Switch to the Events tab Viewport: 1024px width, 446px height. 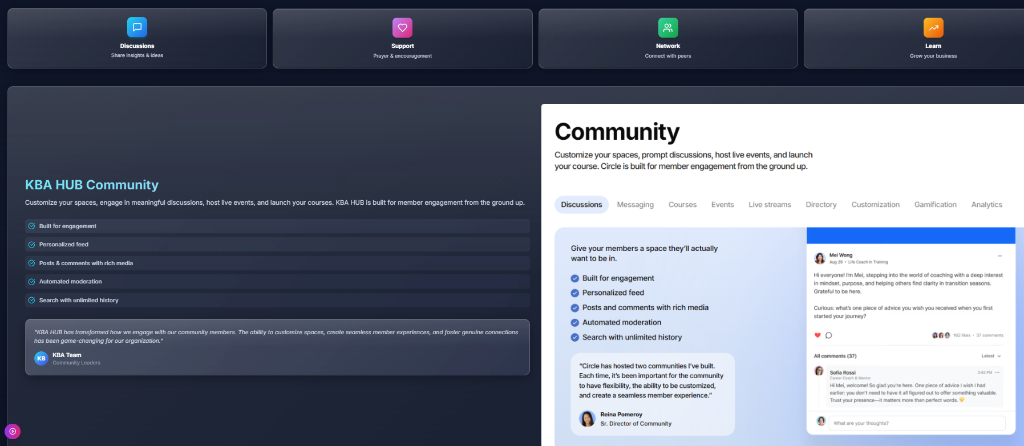[722, 204]
